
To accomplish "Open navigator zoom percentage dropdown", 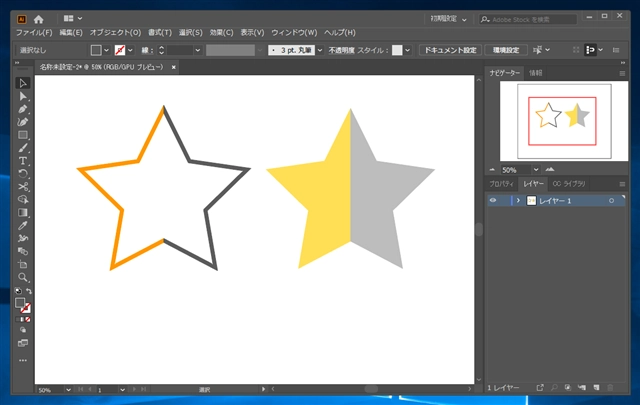I will tap(536, 169).
